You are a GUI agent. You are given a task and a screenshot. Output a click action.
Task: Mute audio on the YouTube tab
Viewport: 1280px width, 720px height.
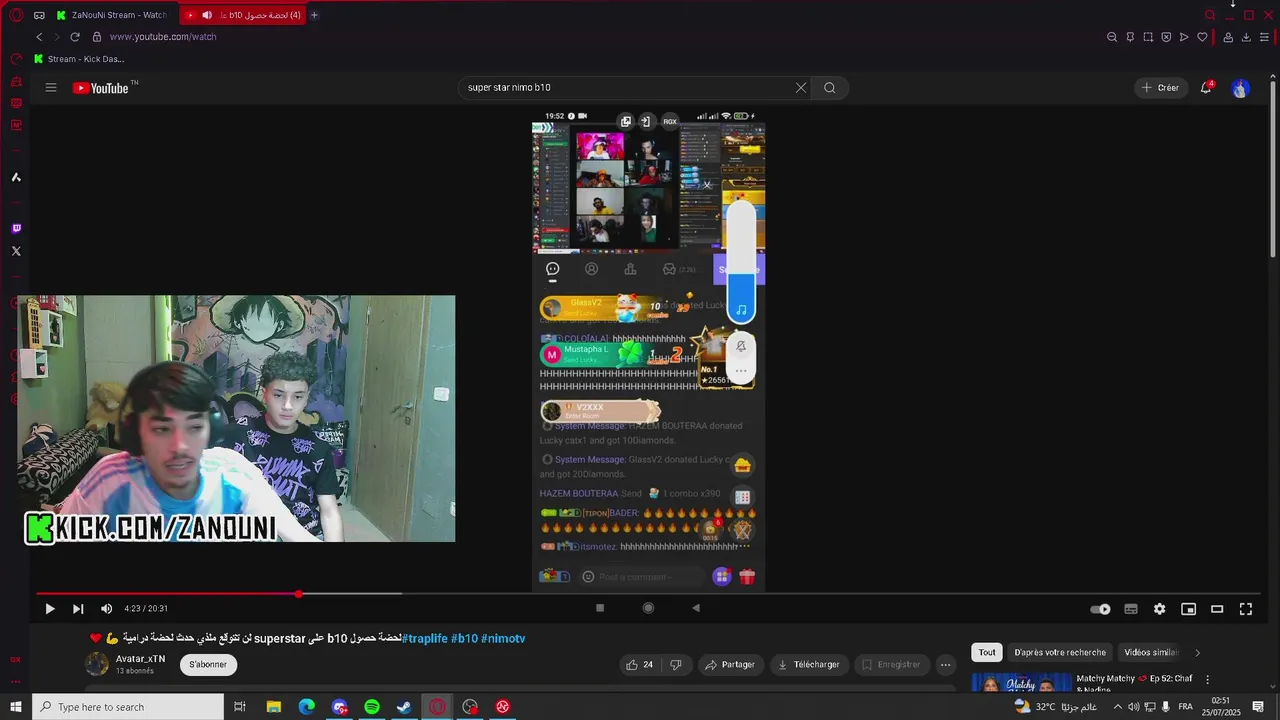207,15
